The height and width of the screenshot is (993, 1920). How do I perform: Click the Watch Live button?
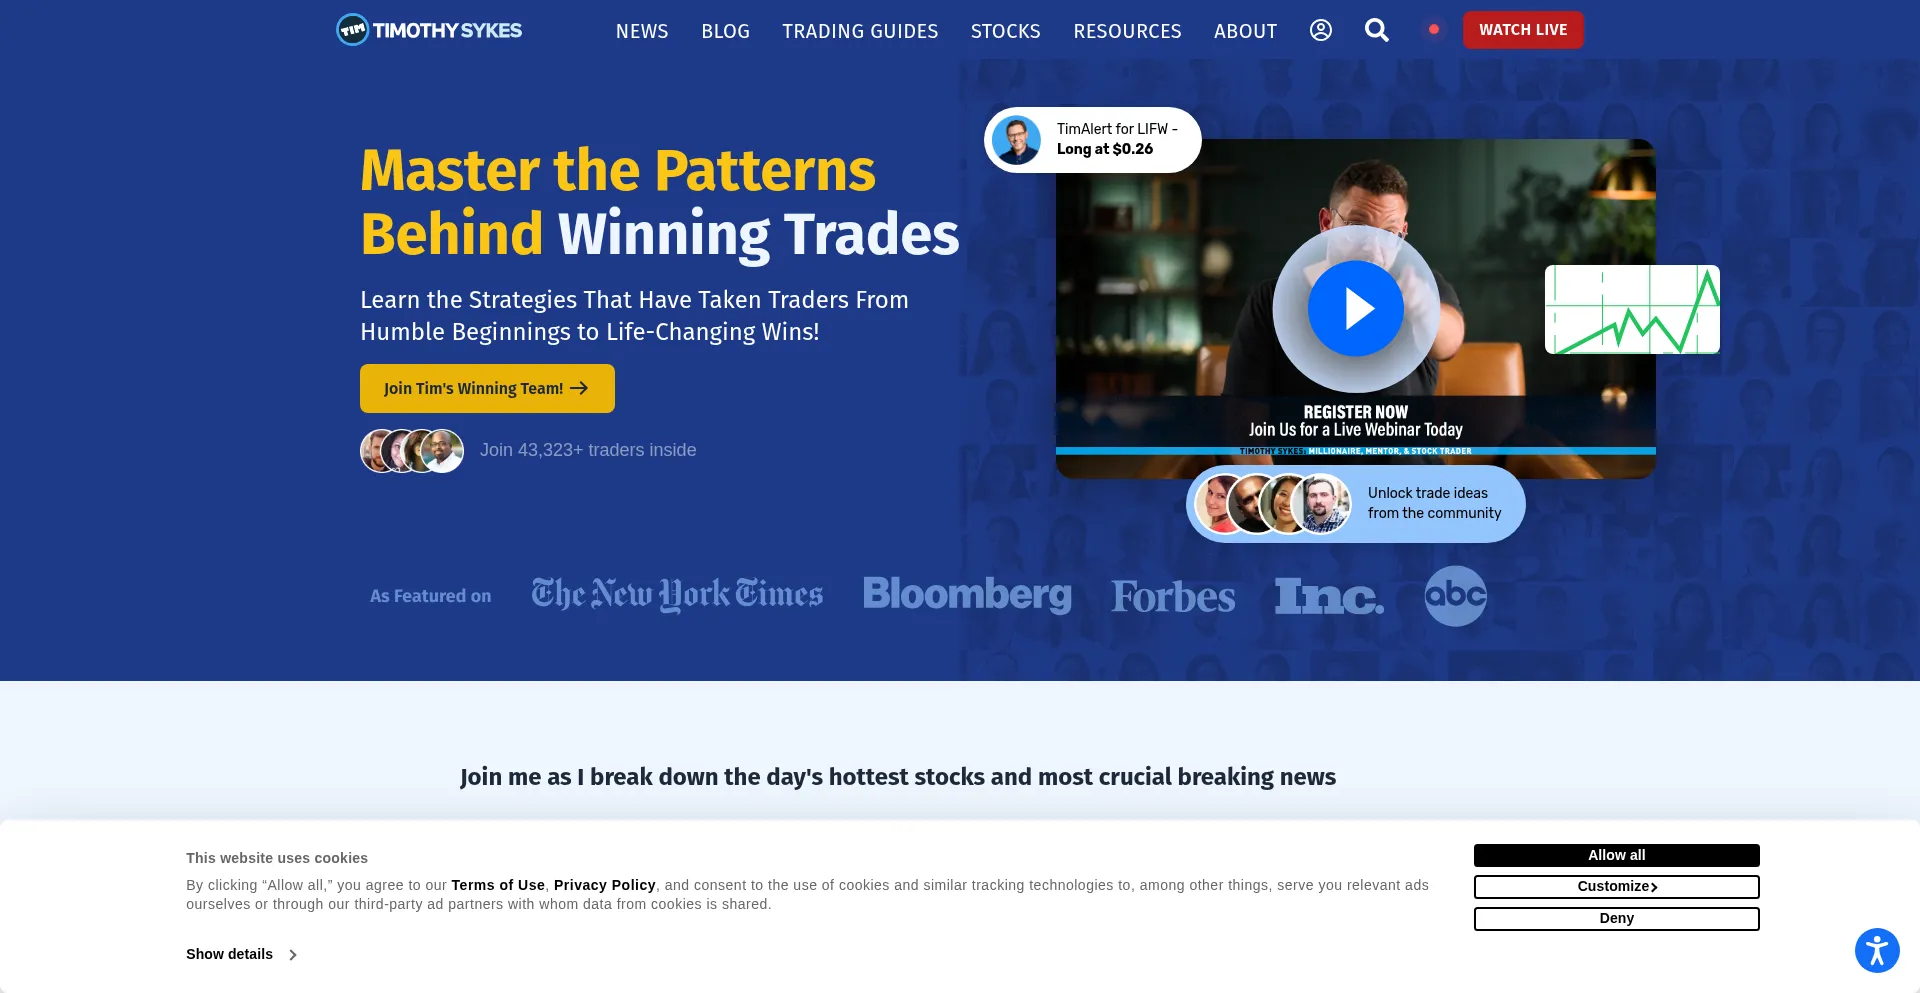point(1523,30)
